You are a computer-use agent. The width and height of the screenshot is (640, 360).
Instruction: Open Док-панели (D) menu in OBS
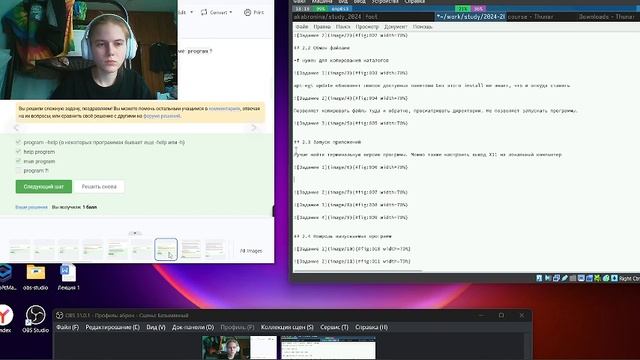[193, 327]
